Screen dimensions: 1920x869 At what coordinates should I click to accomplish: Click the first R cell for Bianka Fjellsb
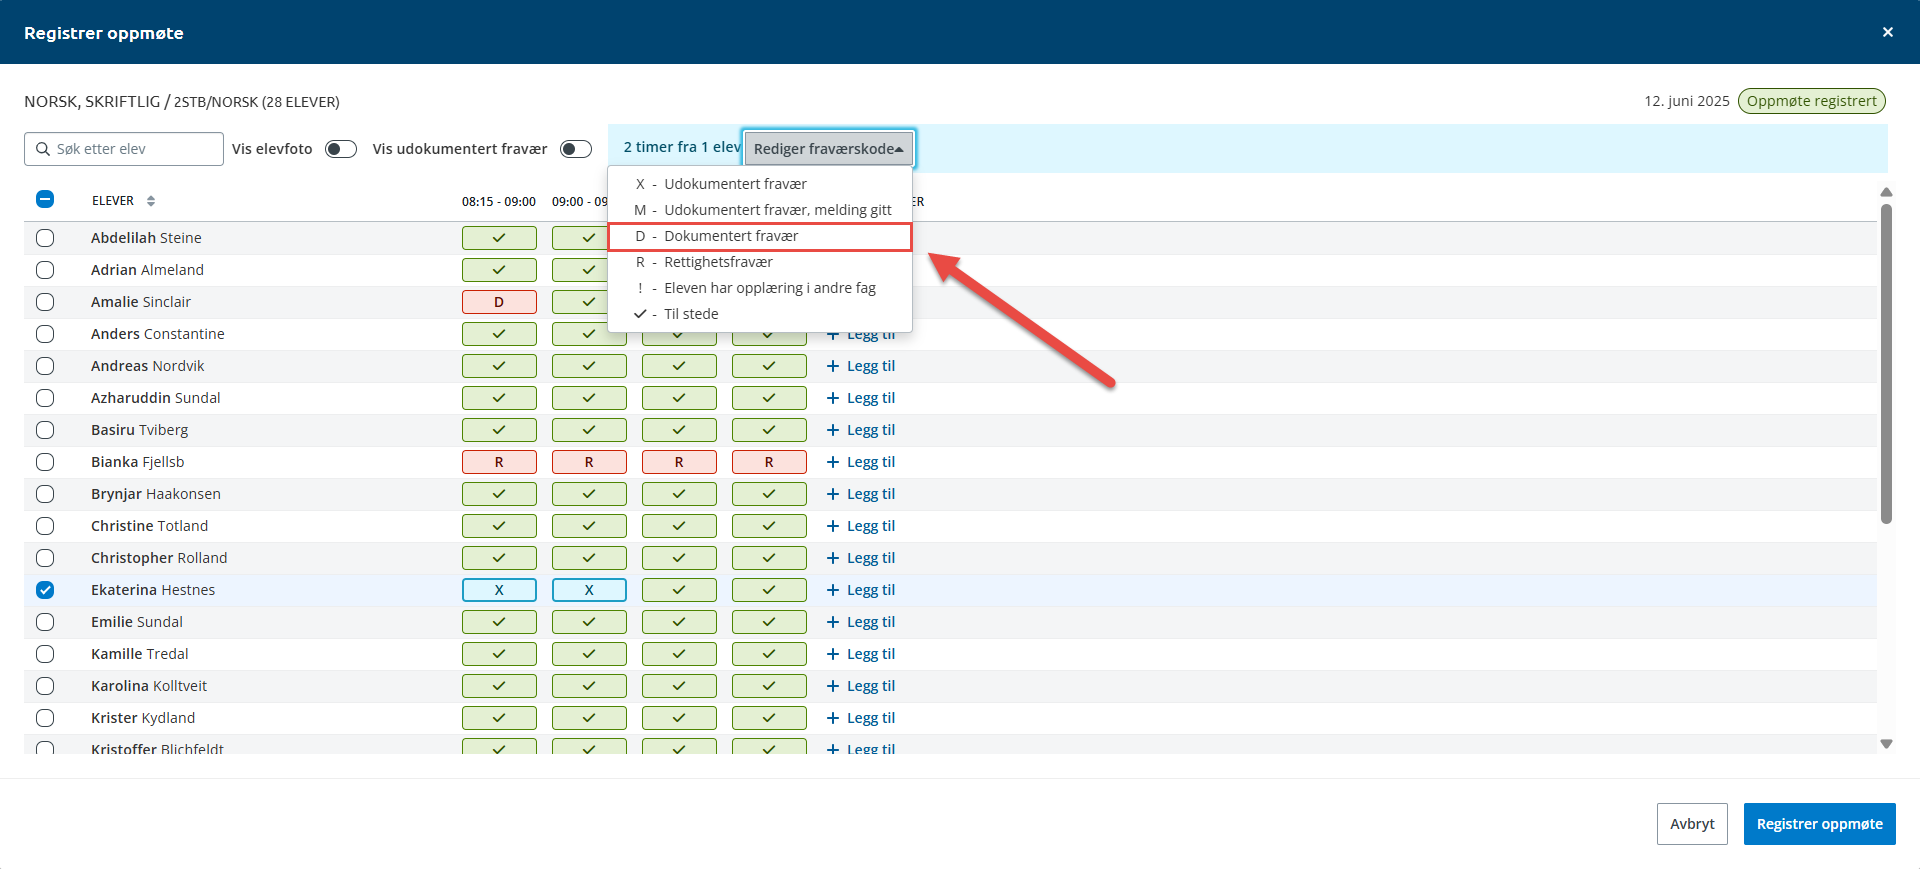point(499,462)
